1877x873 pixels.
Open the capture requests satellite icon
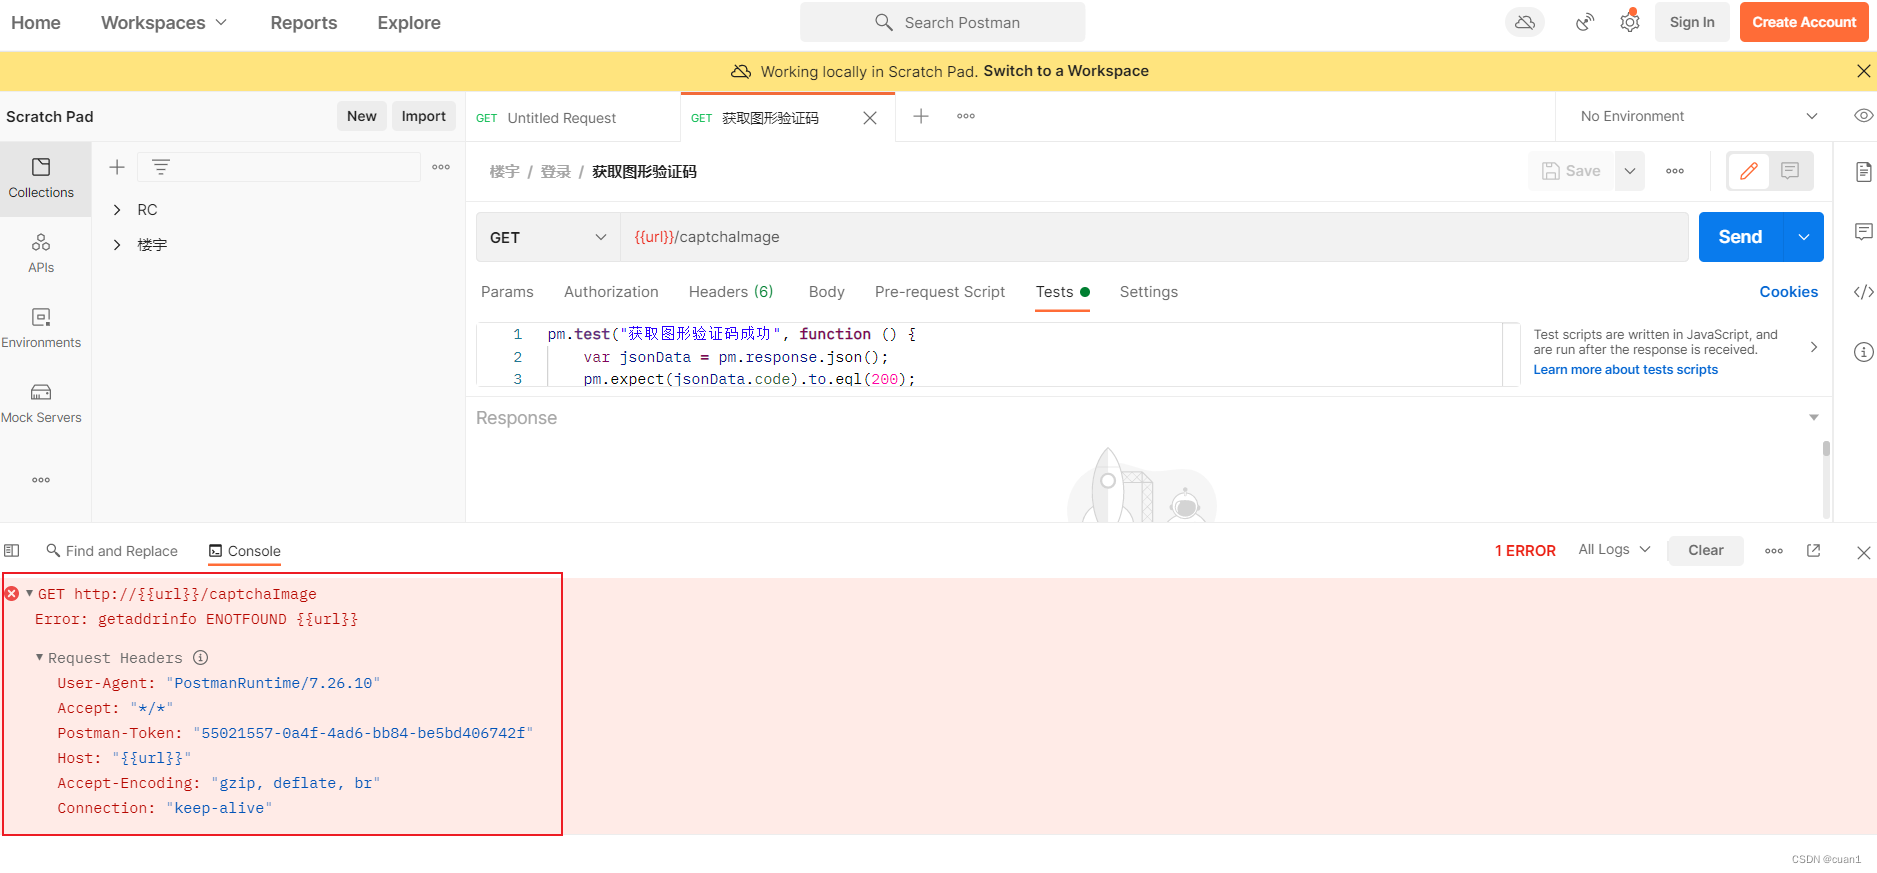coord(1585,22)
